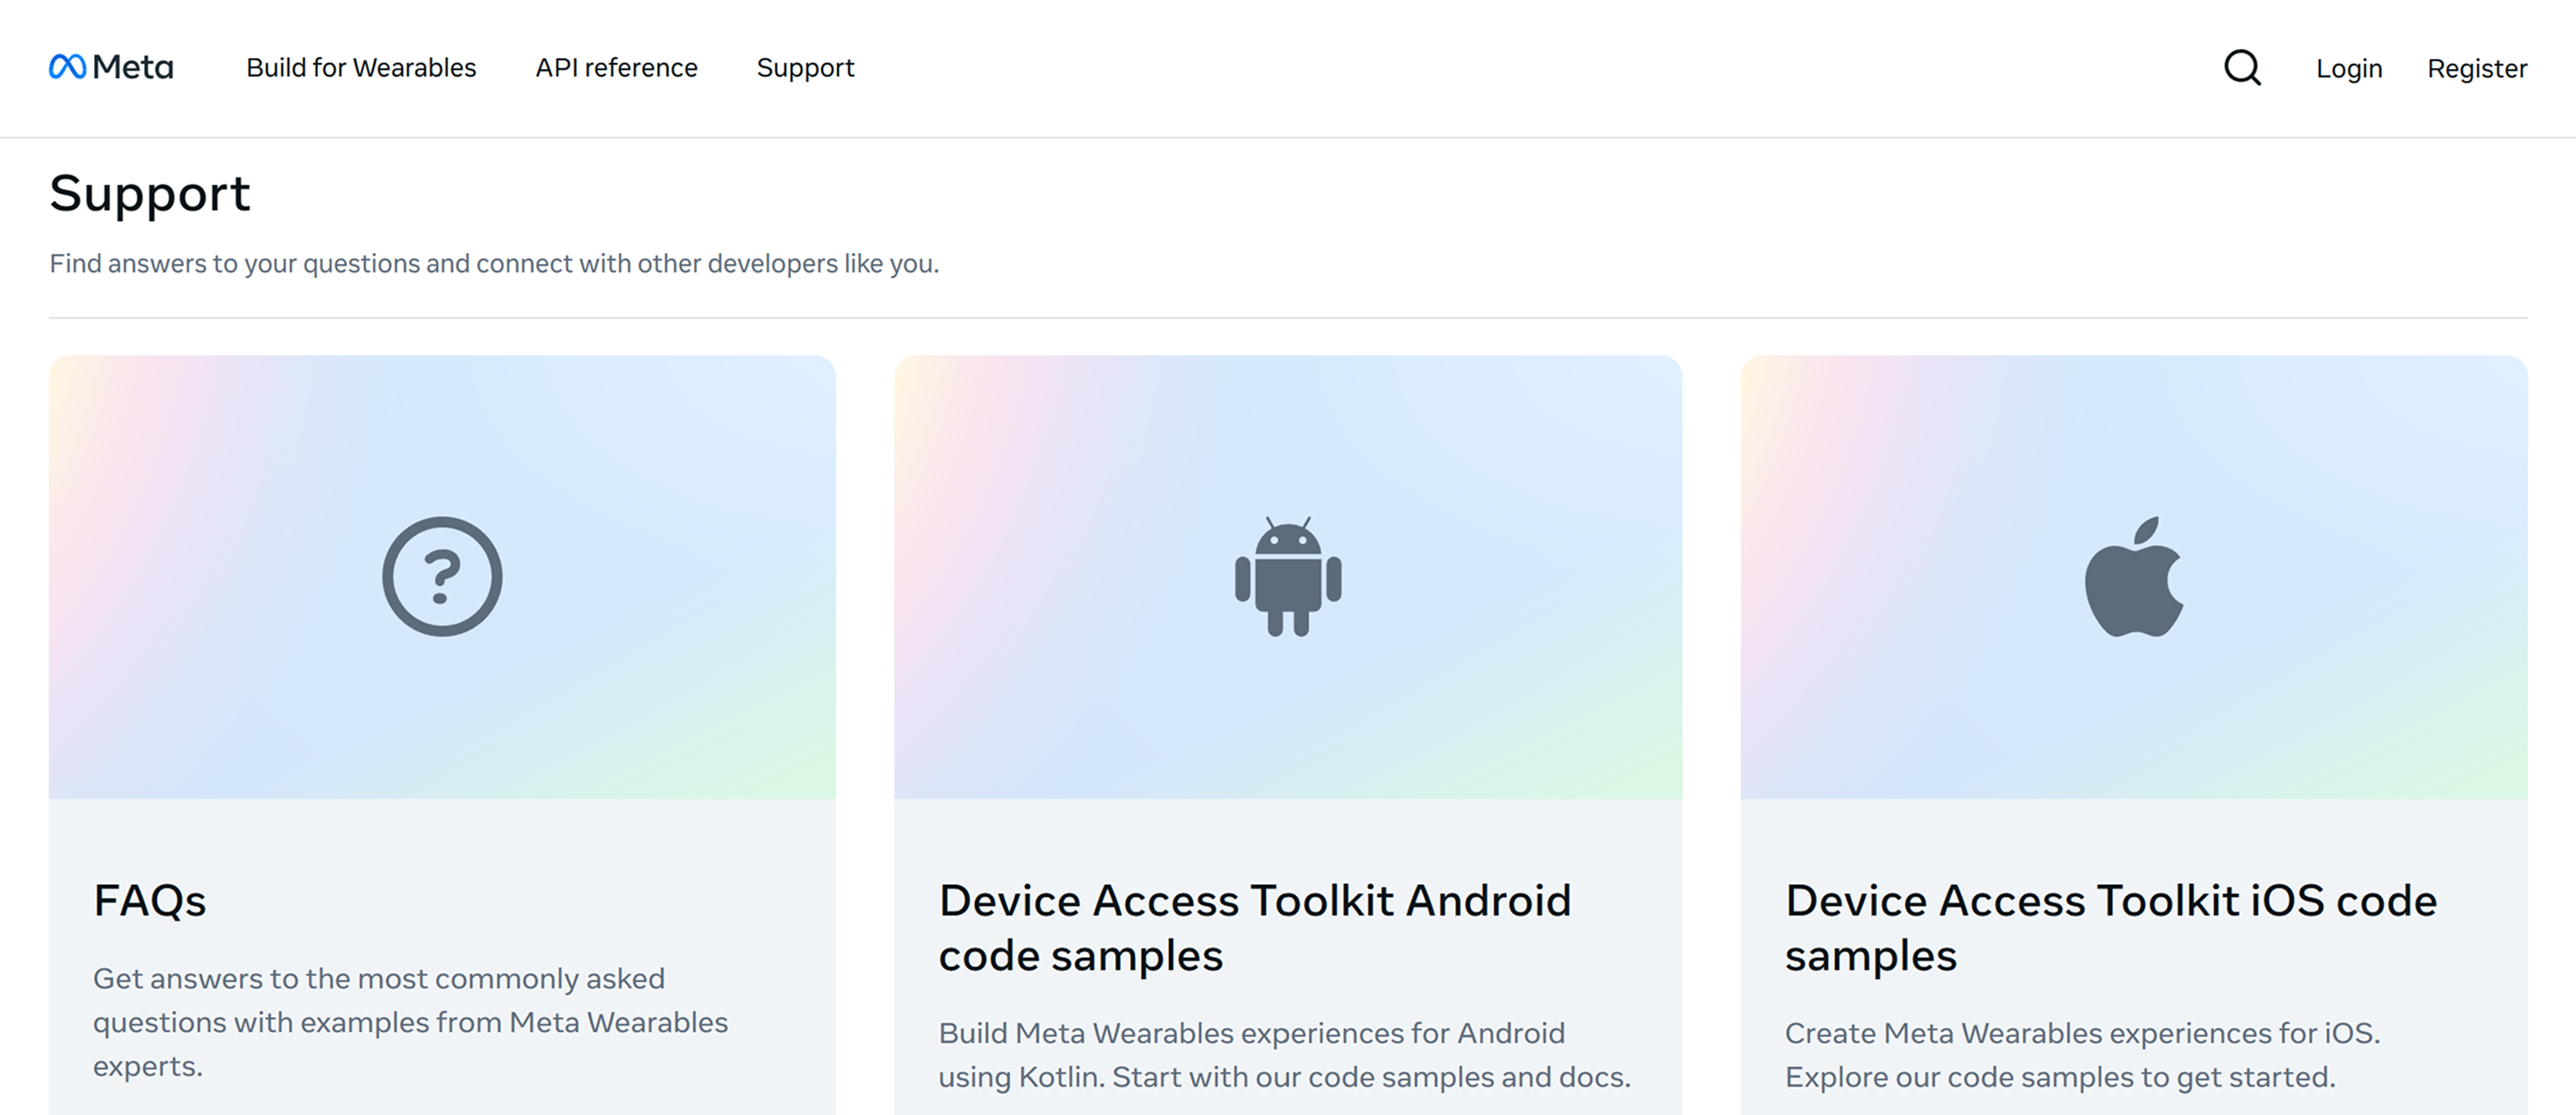Click the Apple logo icon
Image resolution: width=2576 pixels, height=1115 pixels.
click(x=2134, y=576)
